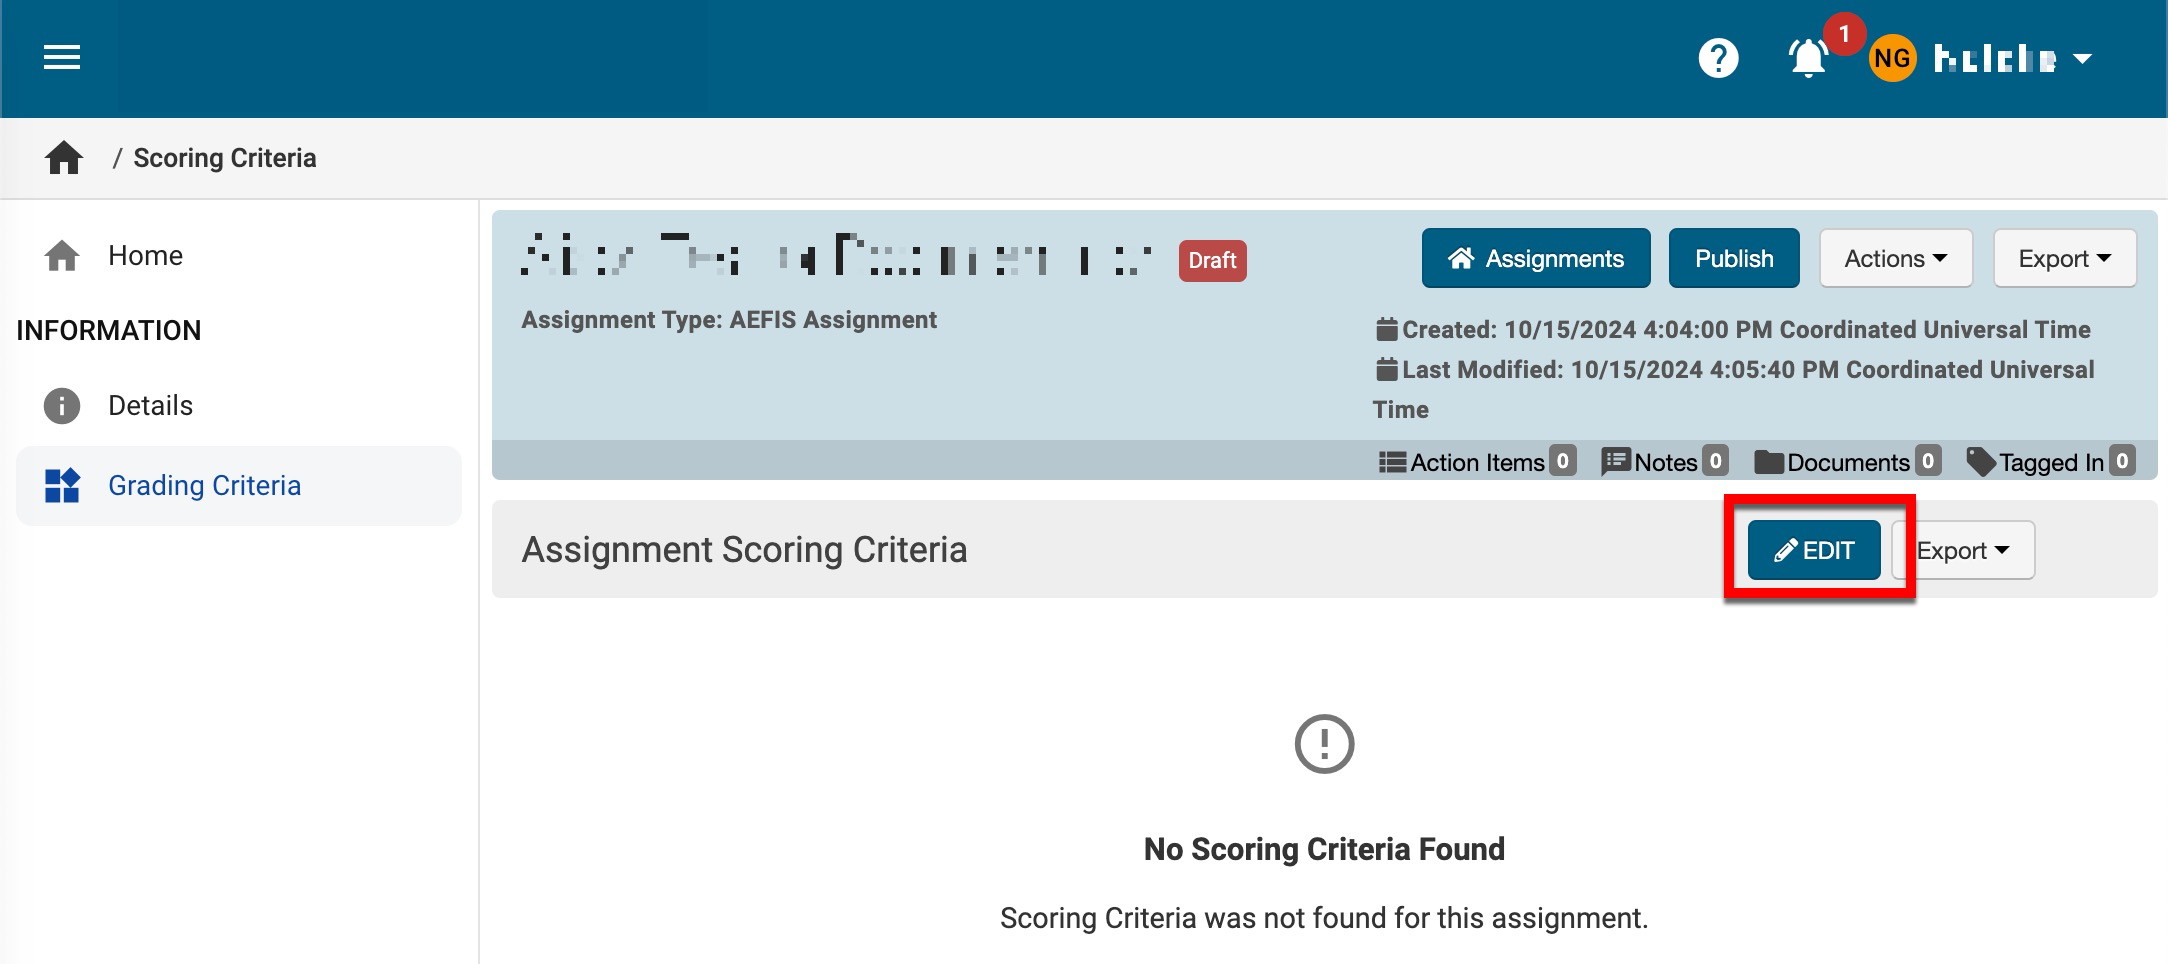Select Grading Criteria in sidebar
The image size is (2168, 964).
pos(204,486)
